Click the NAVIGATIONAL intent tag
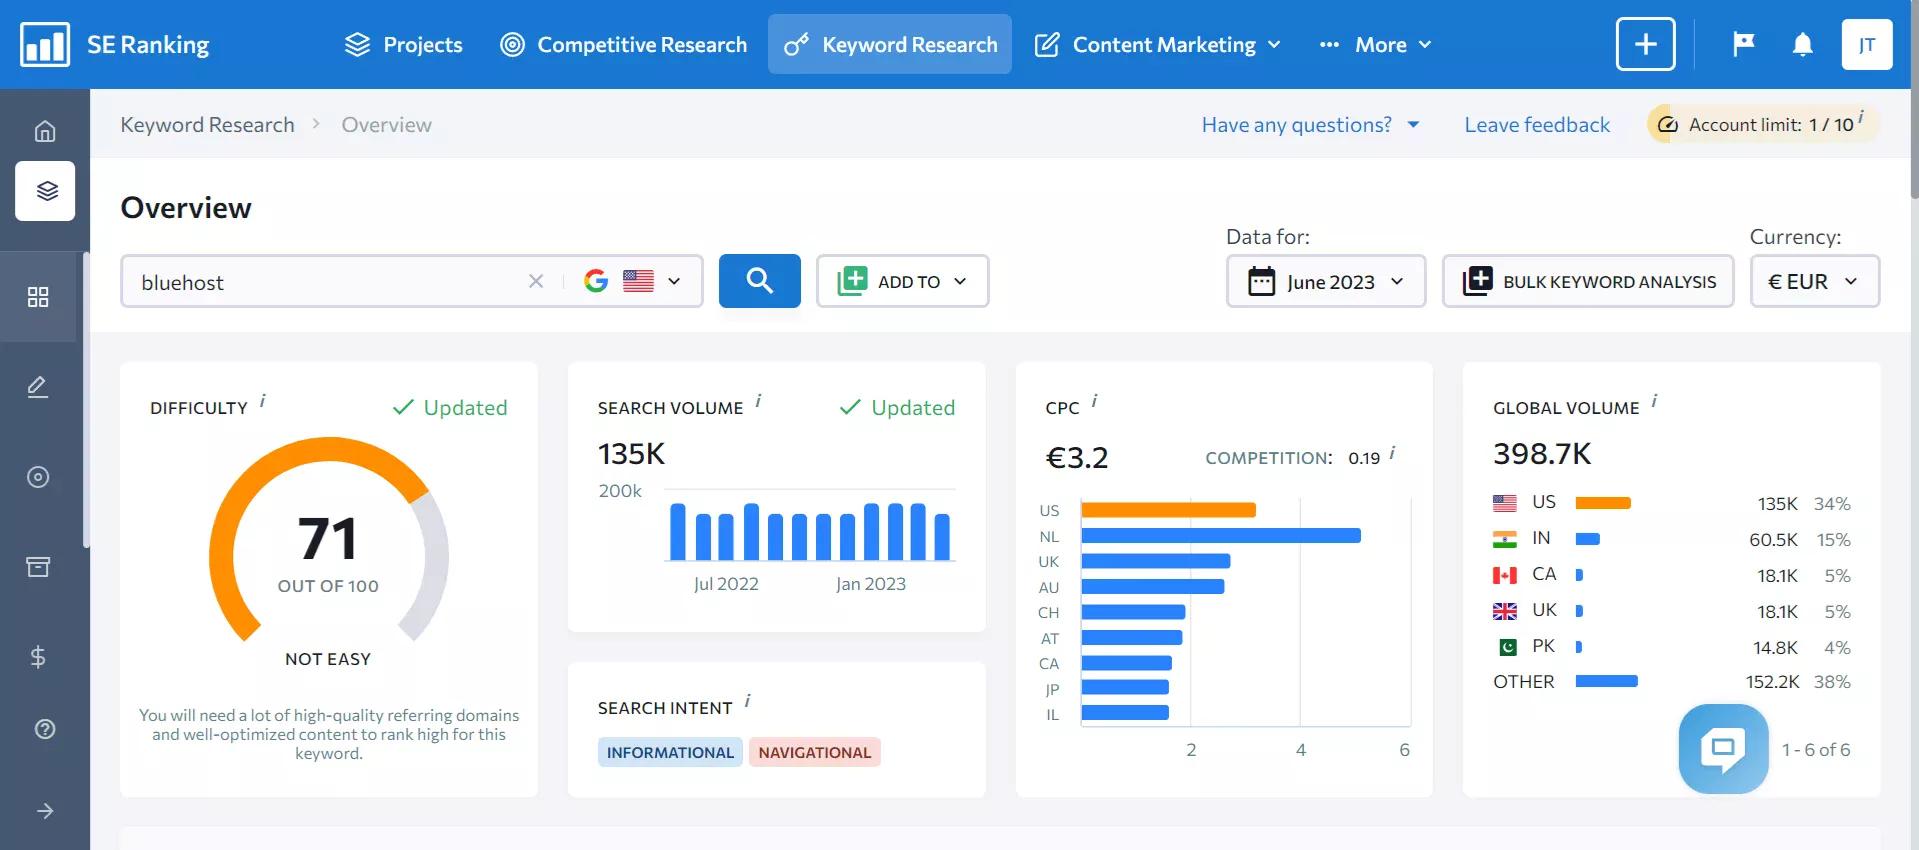 coord(814,752)
